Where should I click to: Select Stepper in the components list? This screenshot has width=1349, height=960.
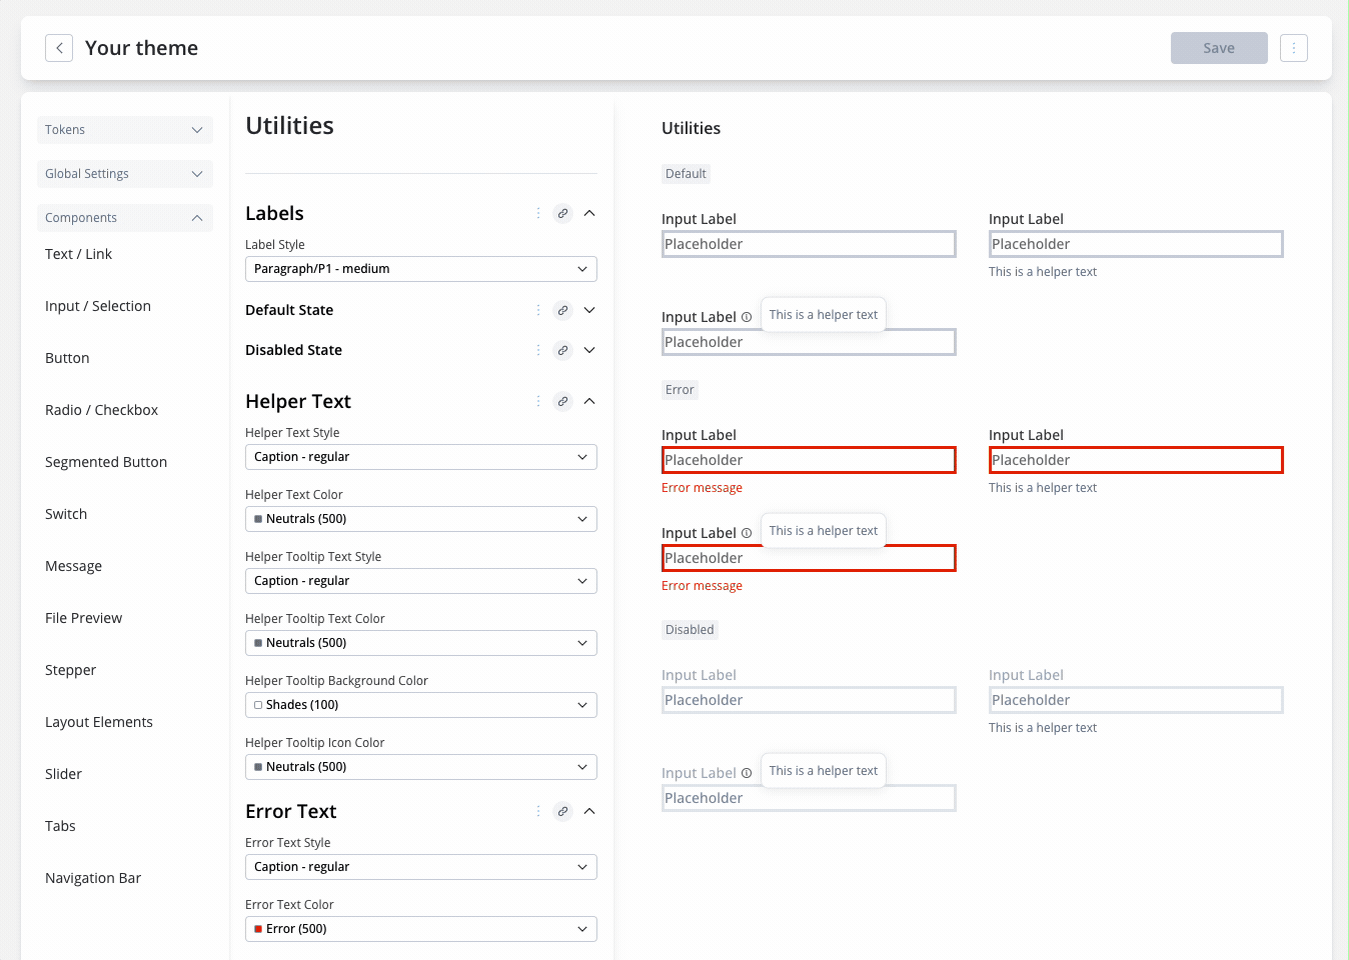(x=70, y=670)
